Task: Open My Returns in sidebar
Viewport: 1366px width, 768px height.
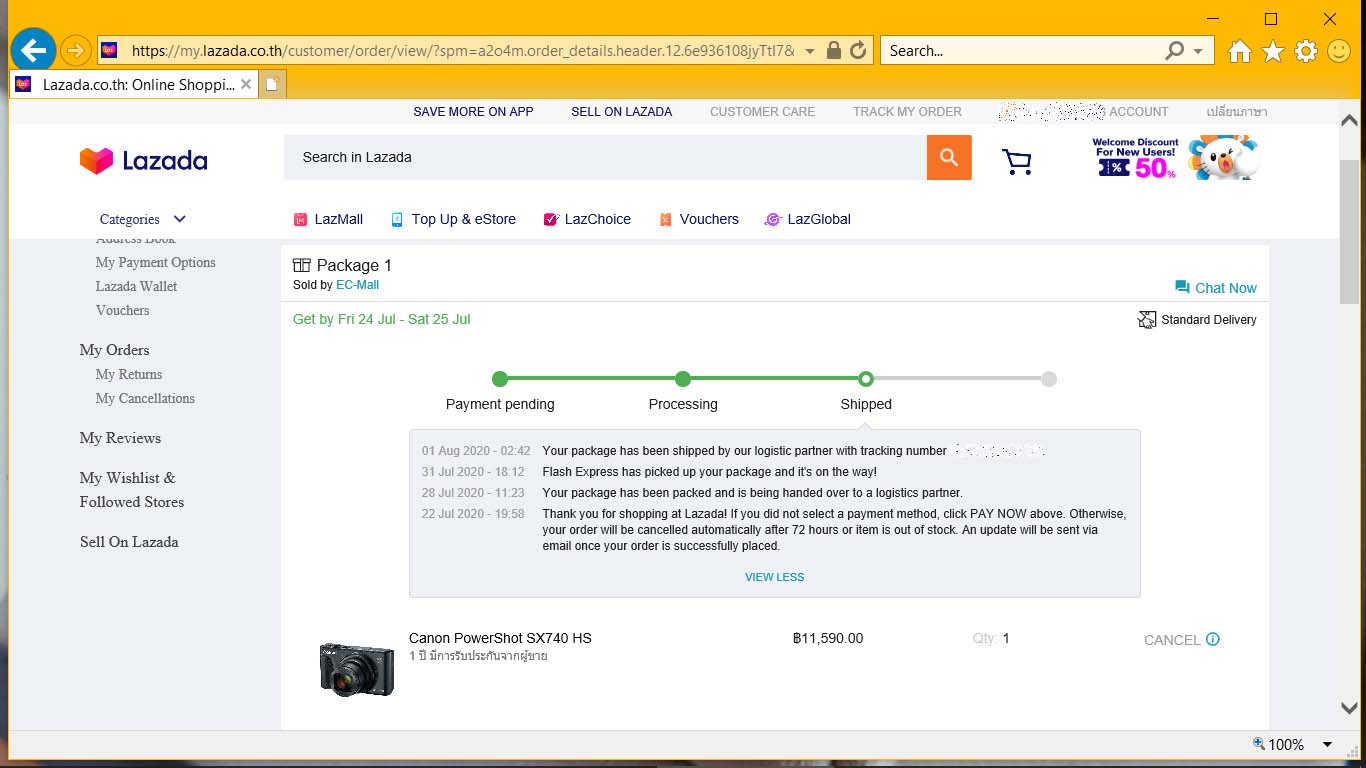Action: click(128, 374)
